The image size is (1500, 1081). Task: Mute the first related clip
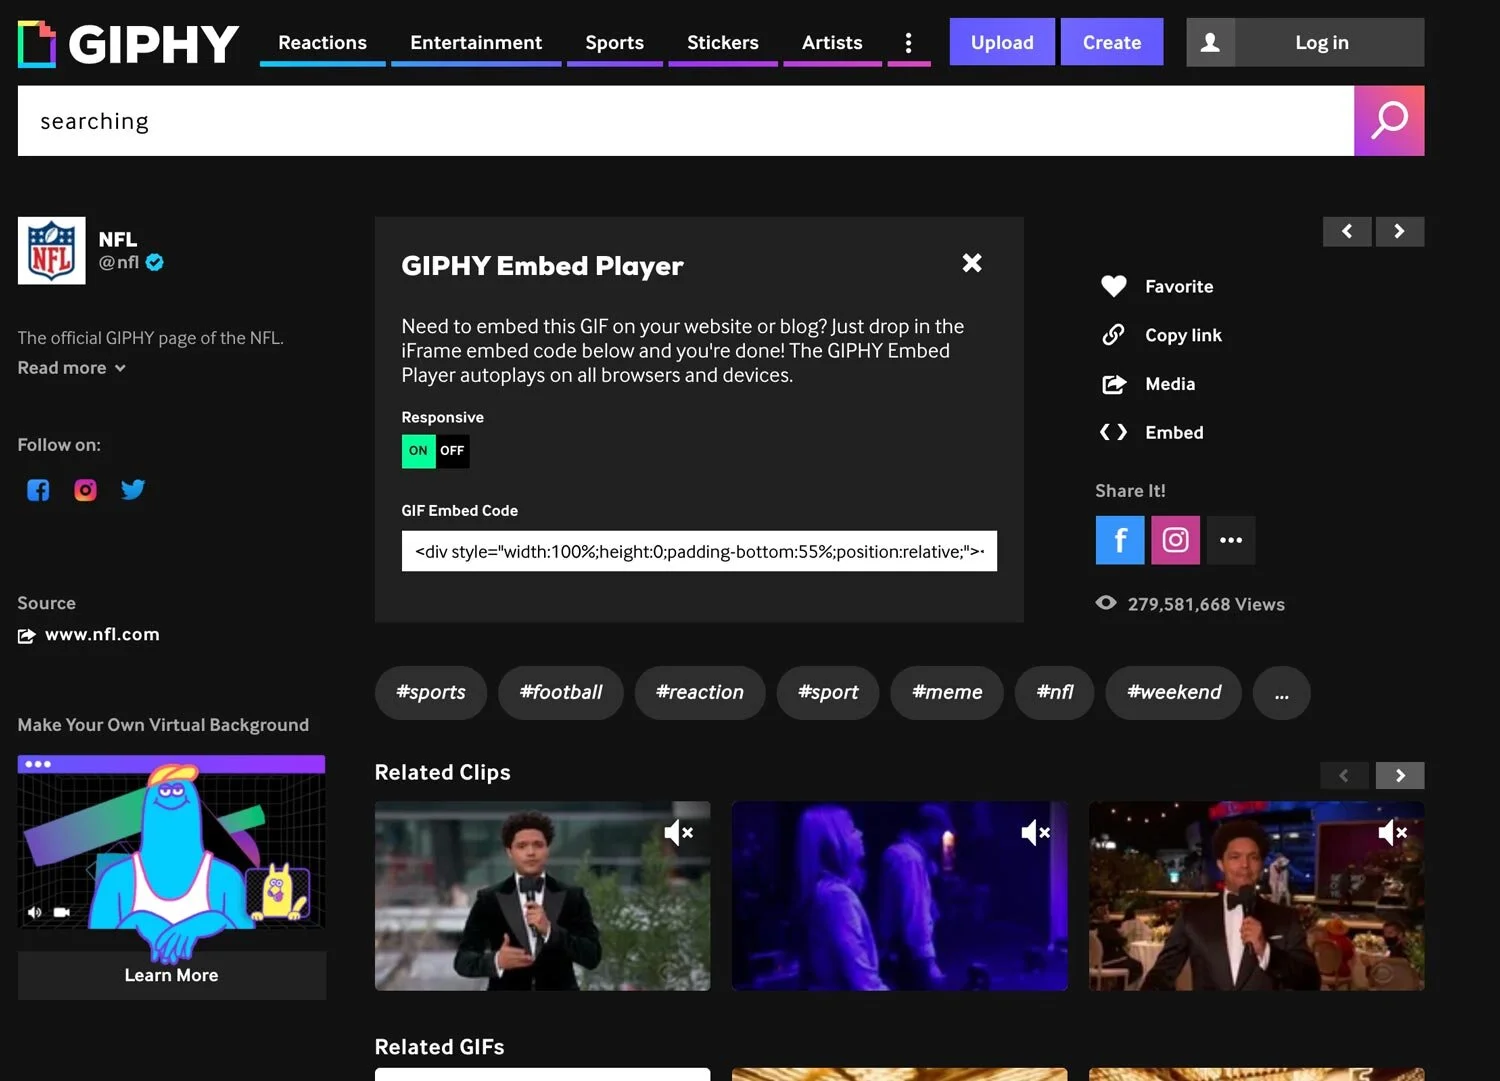[679, 832]
